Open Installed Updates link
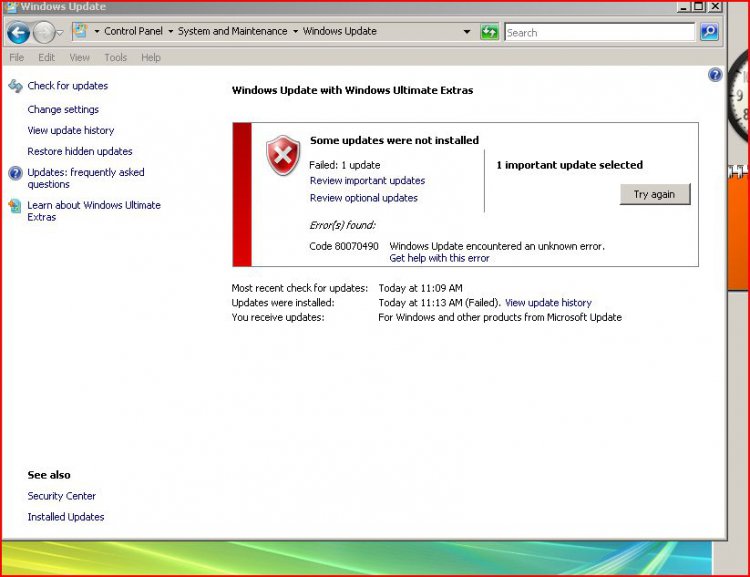Viewport: 750px width, 577px height. (66, 517)
